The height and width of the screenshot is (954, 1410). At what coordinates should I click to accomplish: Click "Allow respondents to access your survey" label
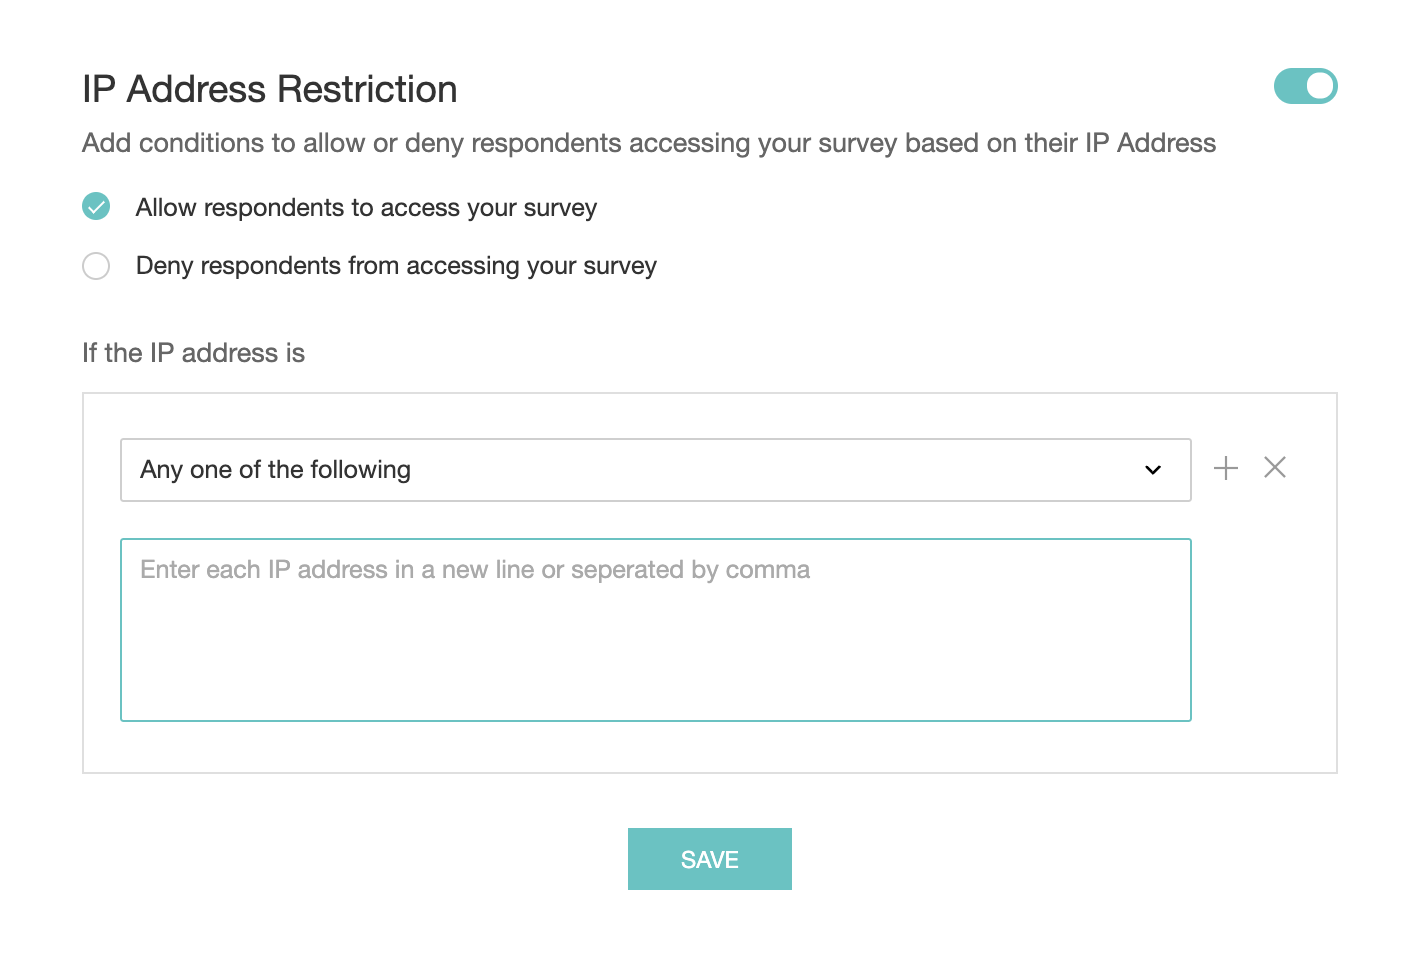[x=366, y=208]
